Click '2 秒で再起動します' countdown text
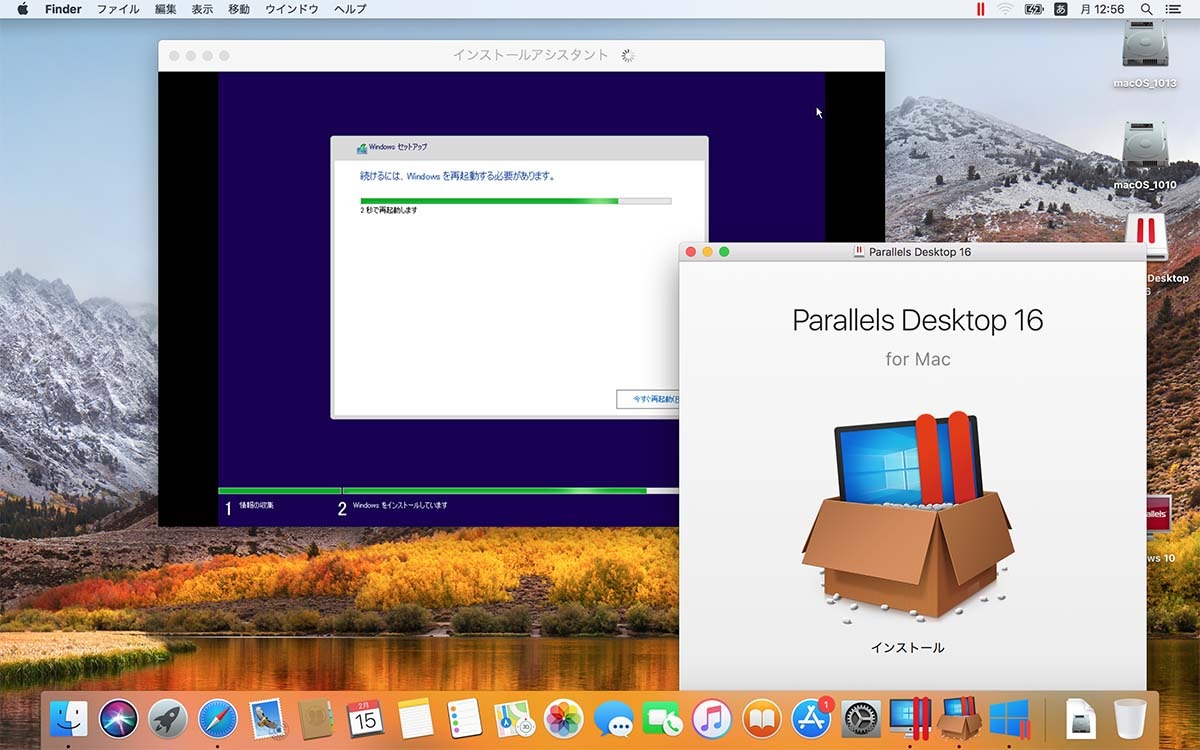The width and height of the screenshot is (1200, 750). pyautogui.click(x=389, y=210)
